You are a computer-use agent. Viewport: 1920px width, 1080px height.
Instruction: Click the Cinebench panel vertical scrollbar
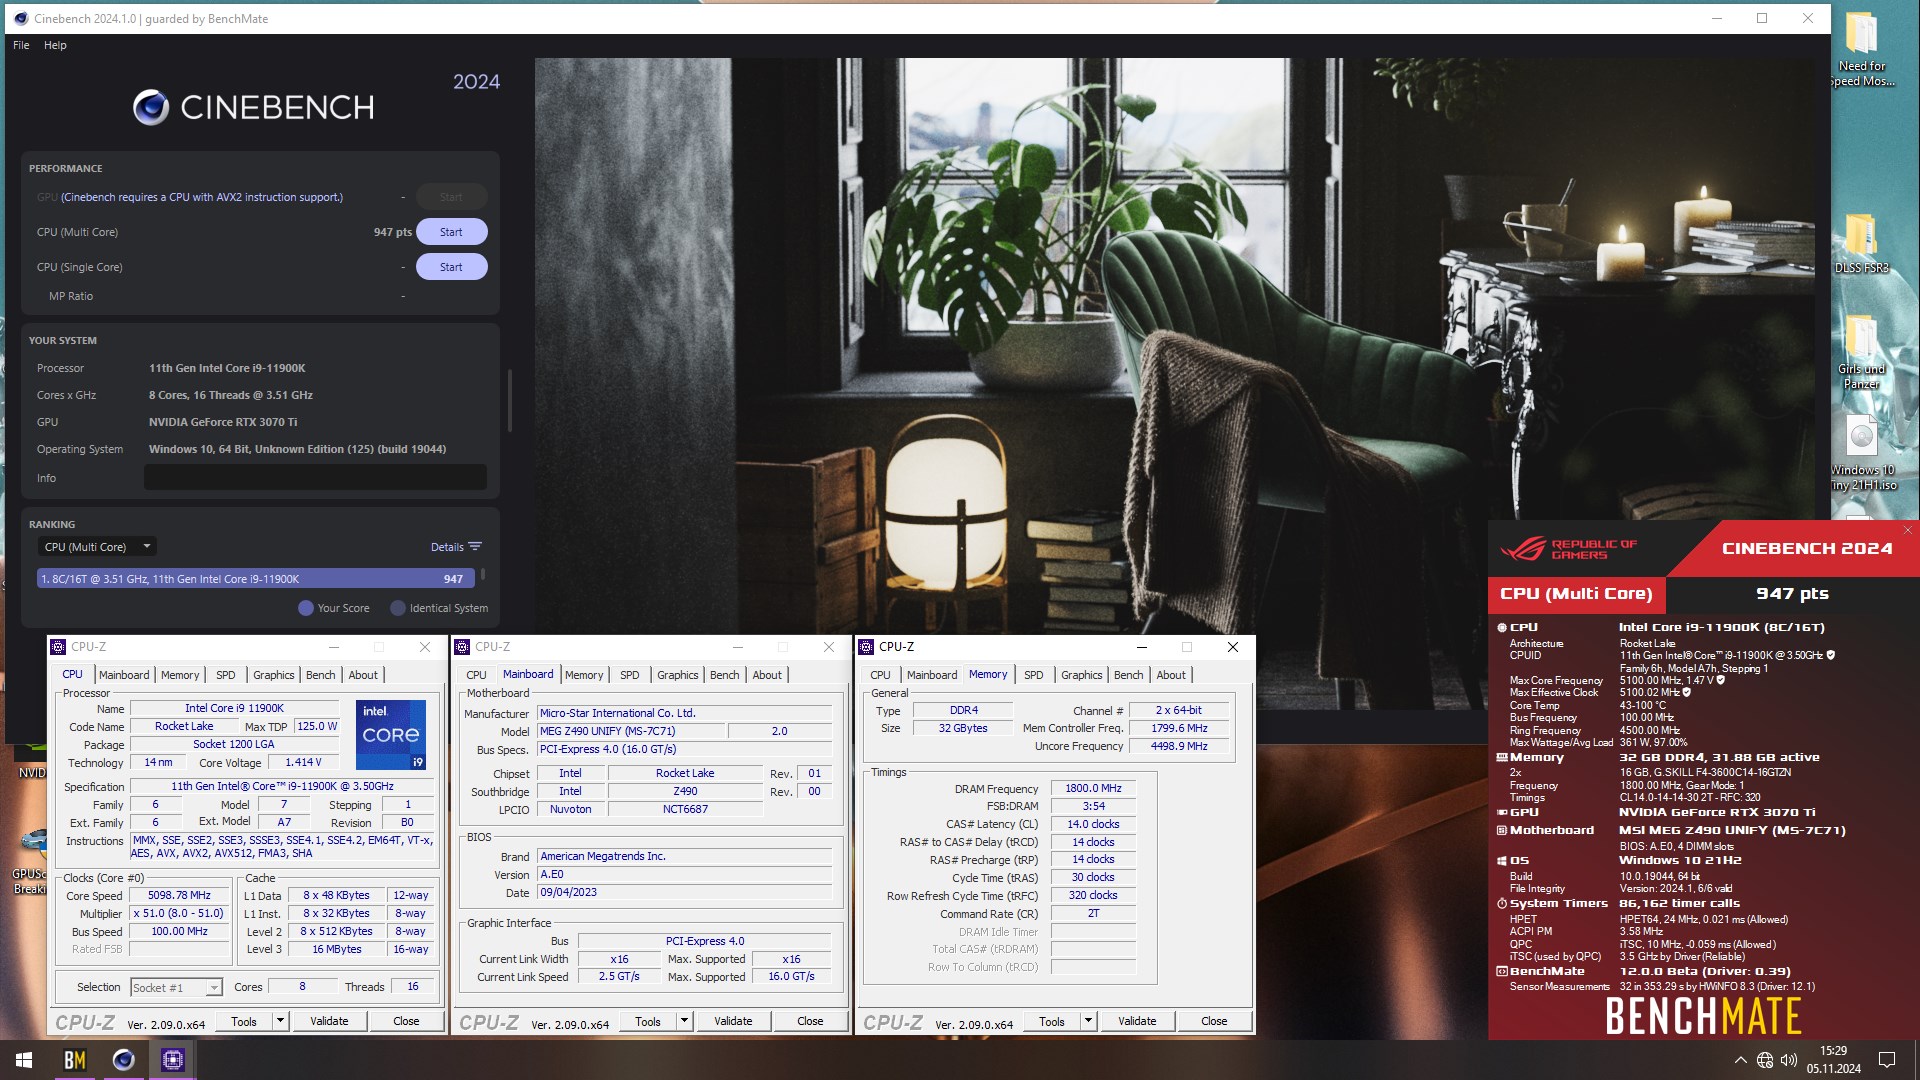tap(510, 400)
